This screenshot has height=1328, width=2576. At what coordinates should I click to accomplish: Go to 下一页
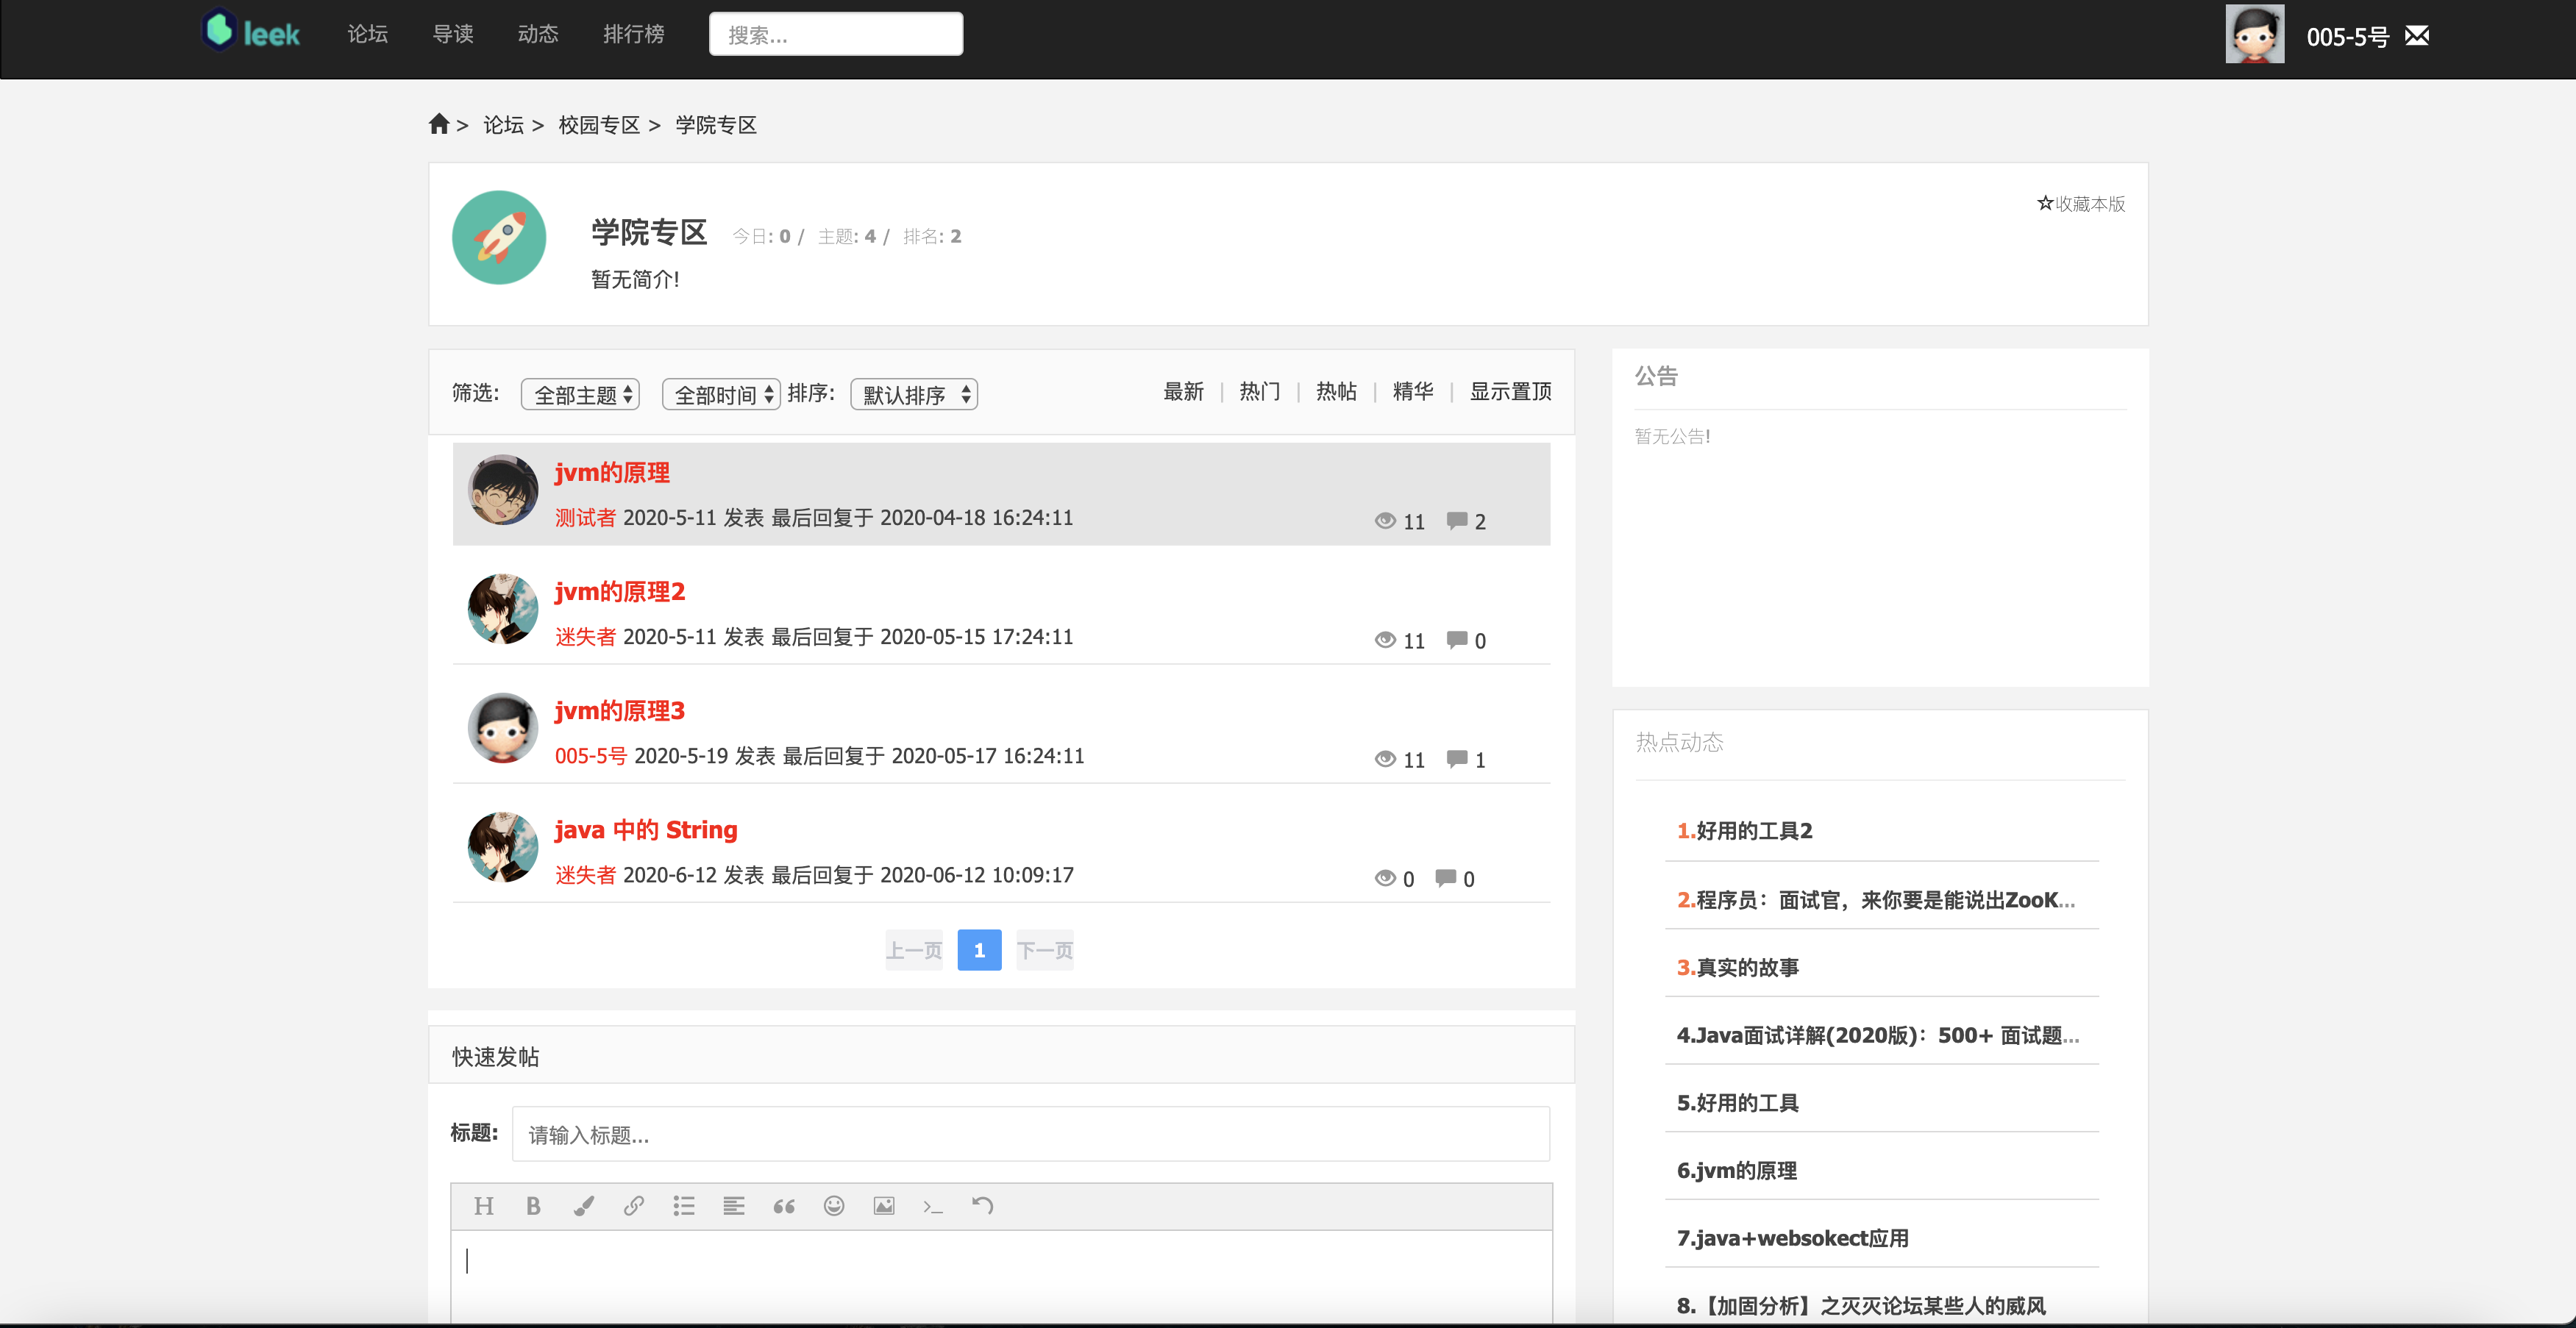[x=1045, y=950]
